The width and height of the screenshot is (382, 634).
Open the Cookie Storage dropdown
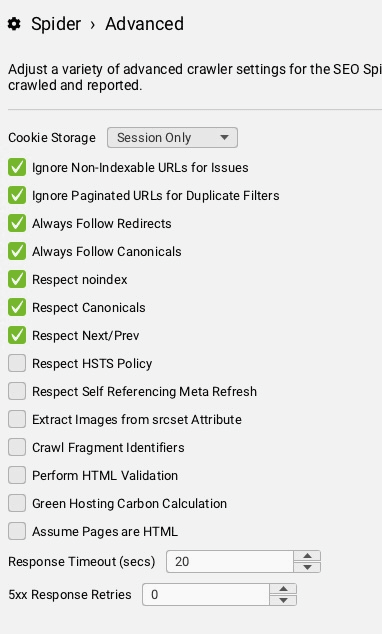coord(172,137)
